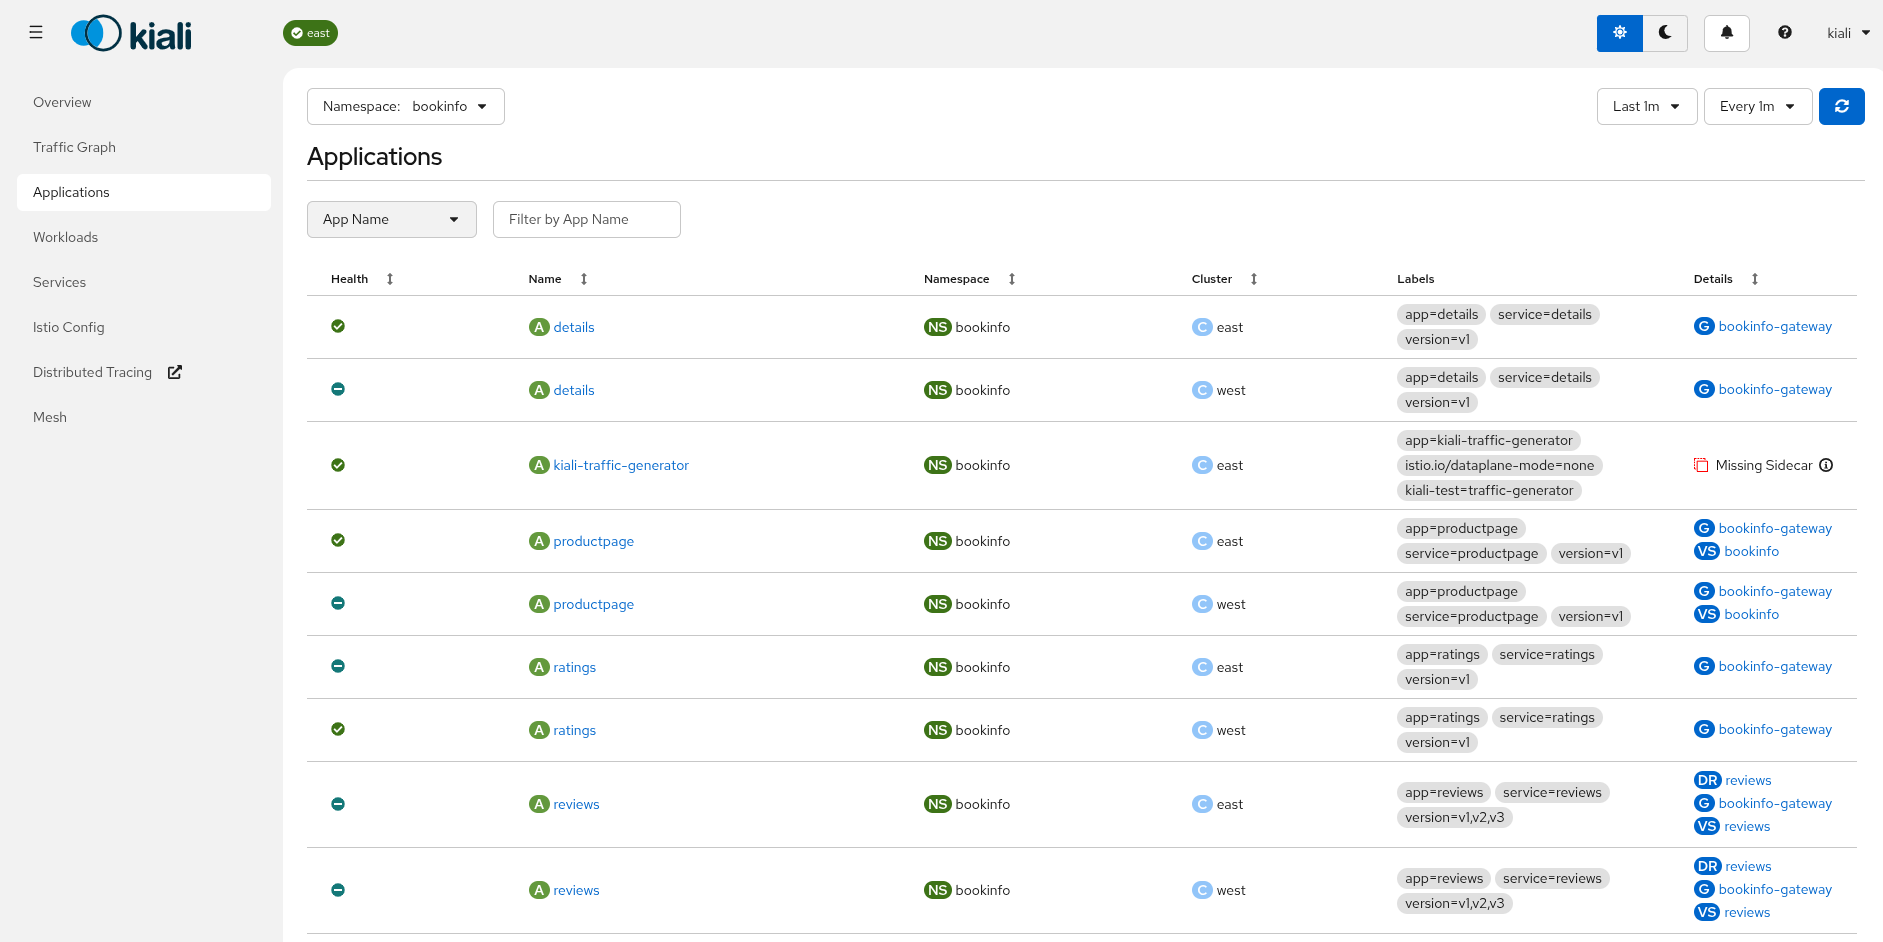
Task: Go to Istio Config in the sidebar
Action: (69, 327)
